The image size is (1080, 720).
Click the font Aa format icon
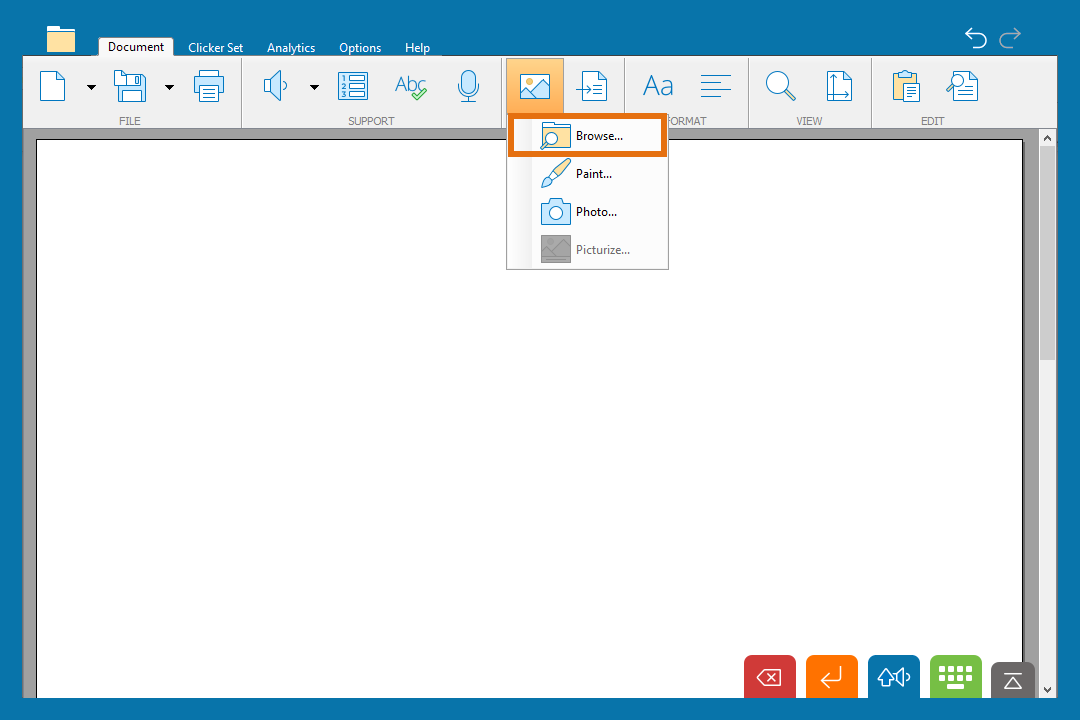(x=658, y=87)
